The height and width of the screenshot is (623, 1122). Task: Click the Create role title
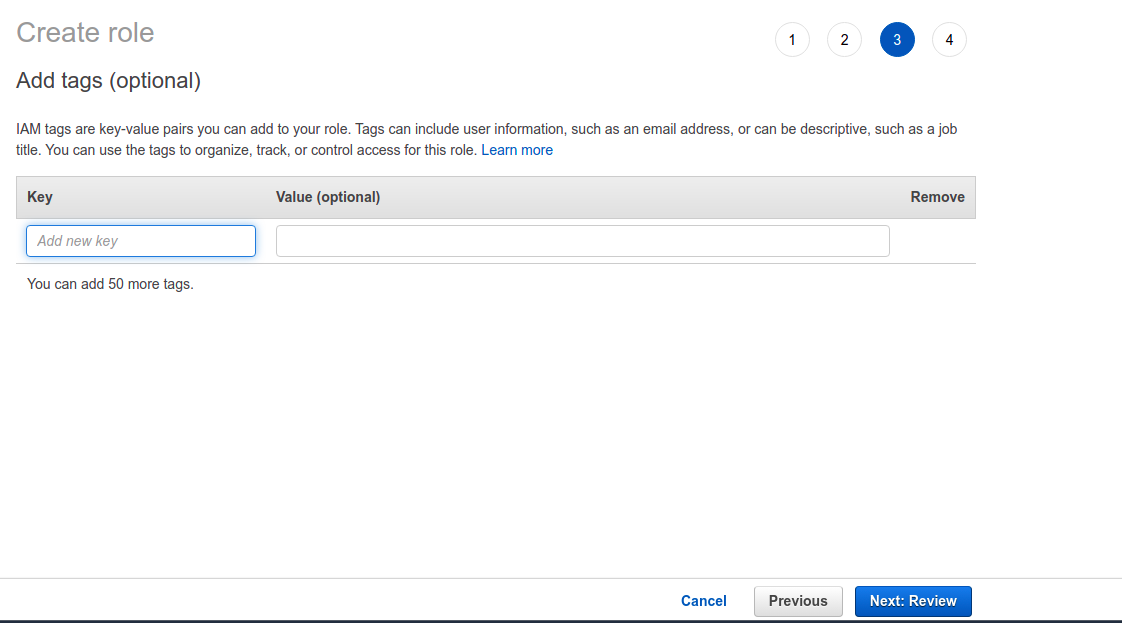coord(85,33)
